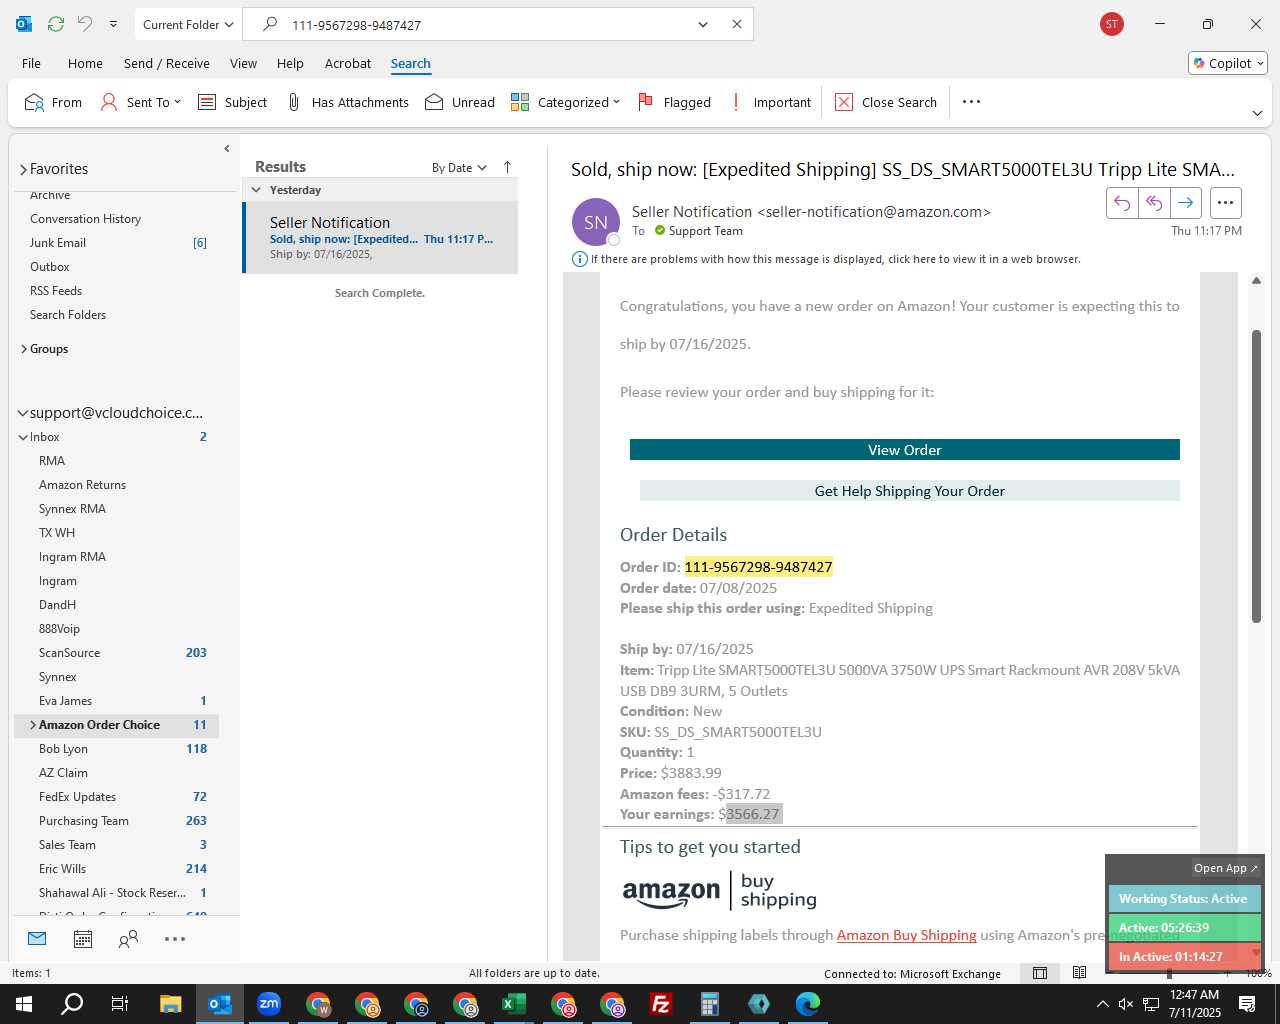Click the Undo icon in title bar
Viewport: 1280px width, 1024px height.
[x=85, y=24]
